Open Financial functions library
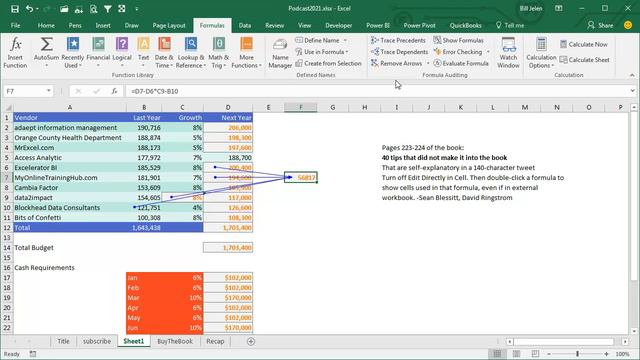The width and height of the screenshot is (640, 360). pos(98,52)
